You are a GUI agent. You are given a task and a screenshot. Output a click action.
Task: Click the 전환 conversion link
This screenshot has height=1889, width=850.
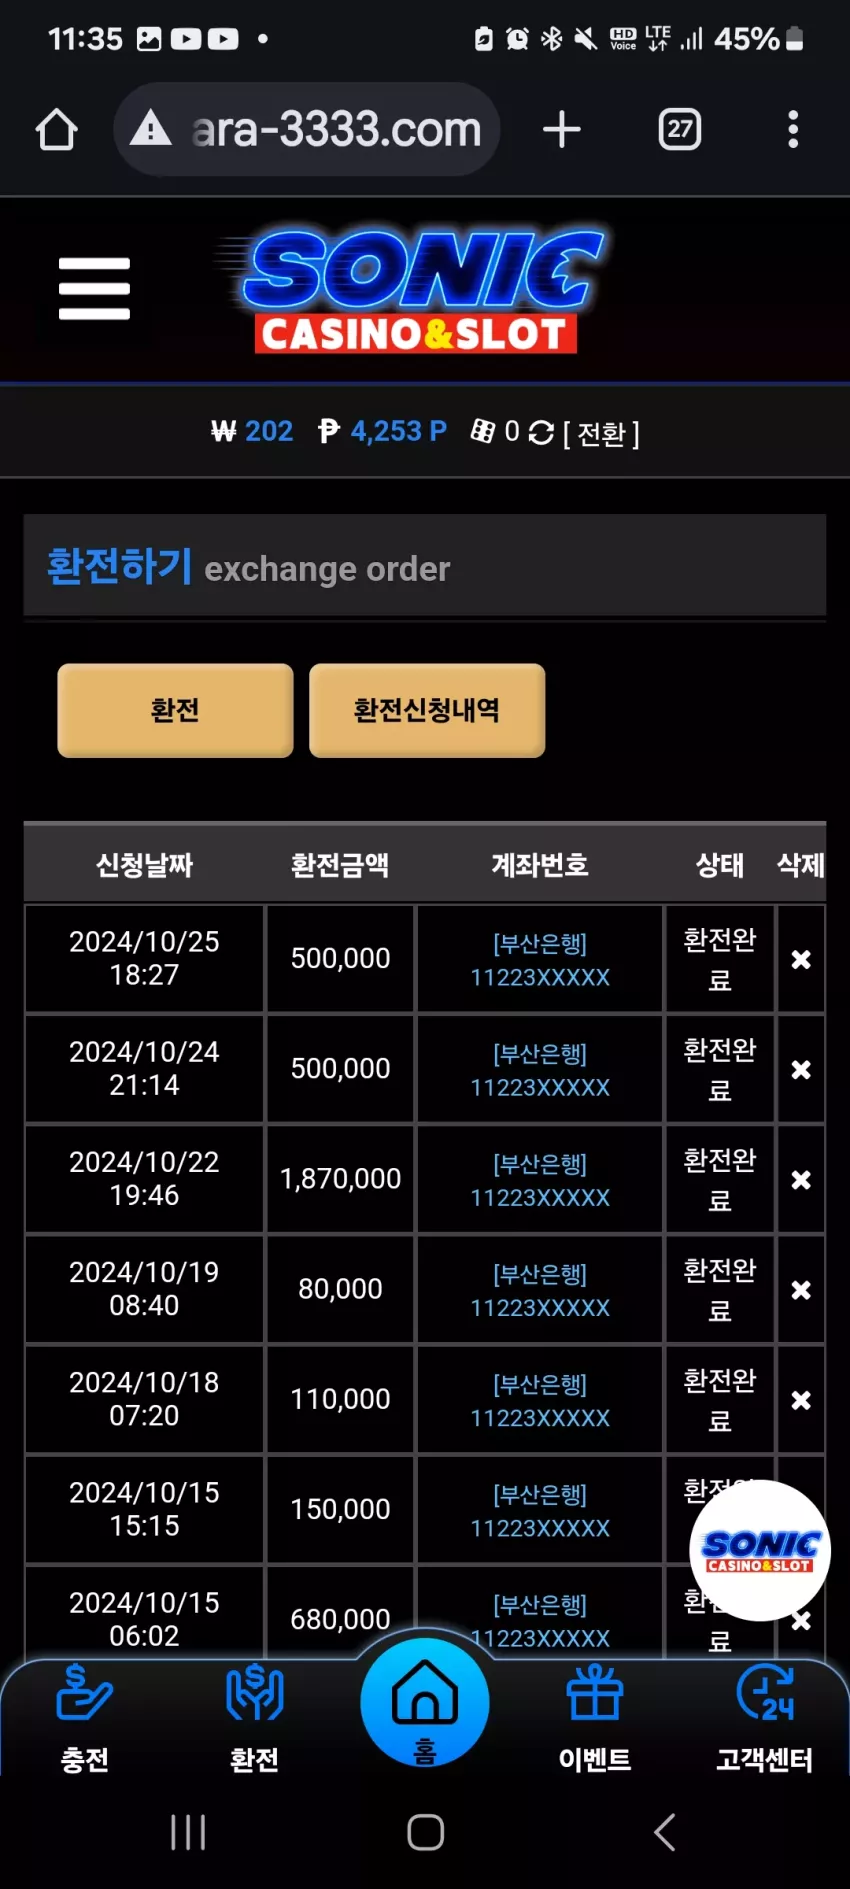pyautogui.click(x=601, y=433)
